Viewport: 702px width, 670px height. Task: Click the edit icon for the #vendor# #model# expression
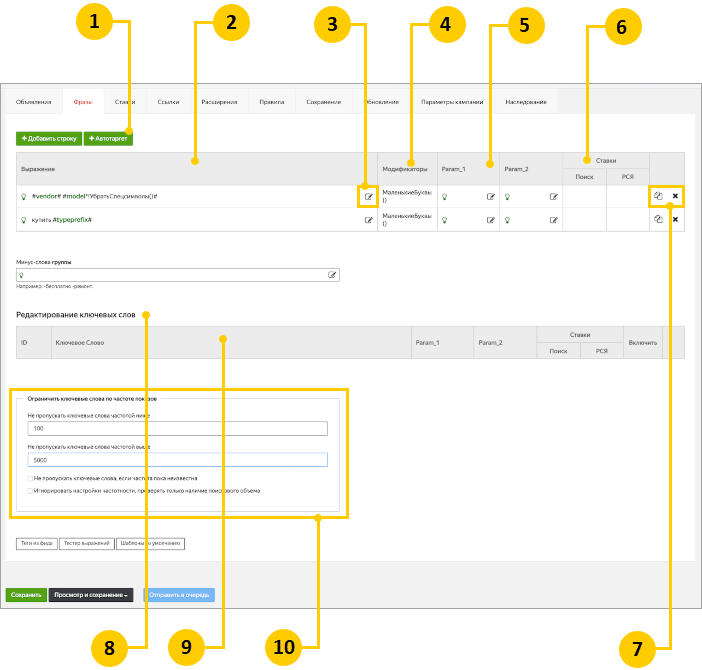point(369,196)
